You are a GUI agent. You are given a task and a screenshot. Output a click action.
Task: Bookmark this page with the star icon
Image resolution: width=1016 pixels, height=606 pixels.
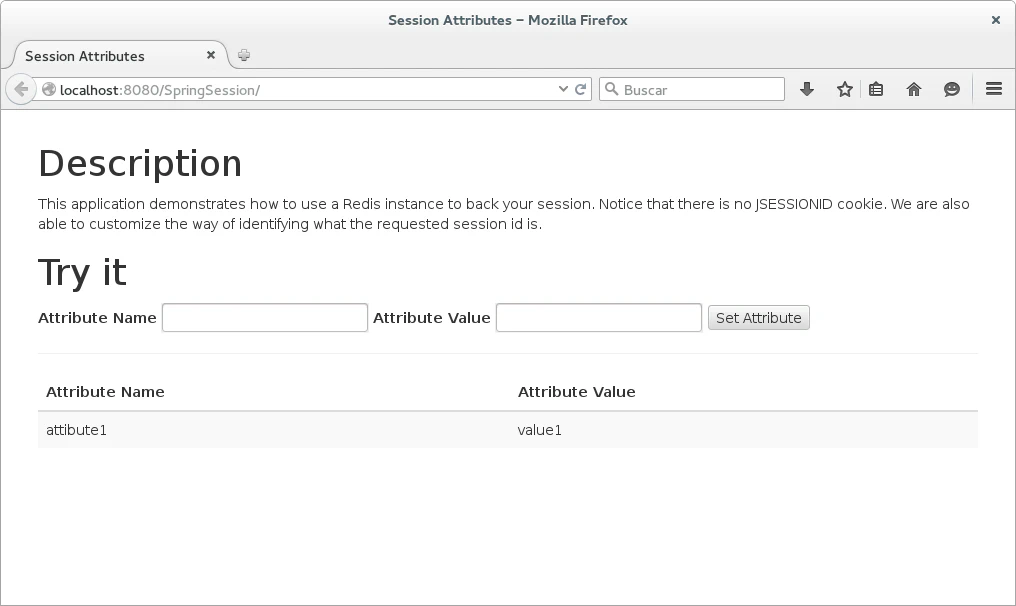pos(845,89)
